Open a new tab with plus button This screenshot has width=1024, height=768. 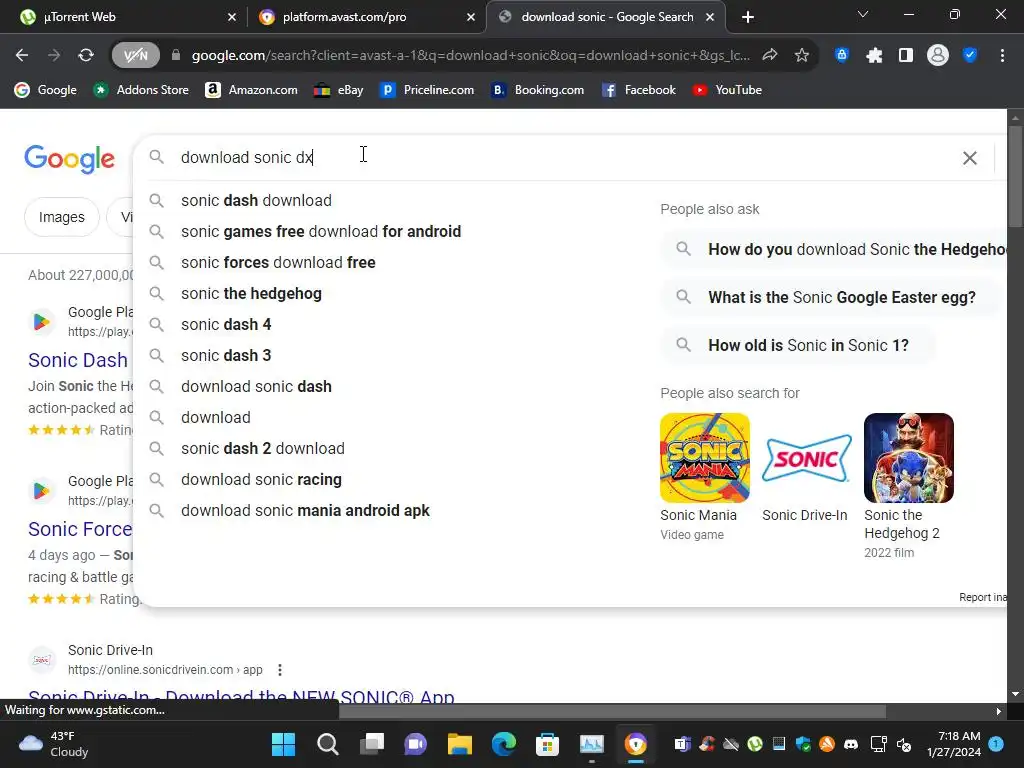click(x=748, y=17)
